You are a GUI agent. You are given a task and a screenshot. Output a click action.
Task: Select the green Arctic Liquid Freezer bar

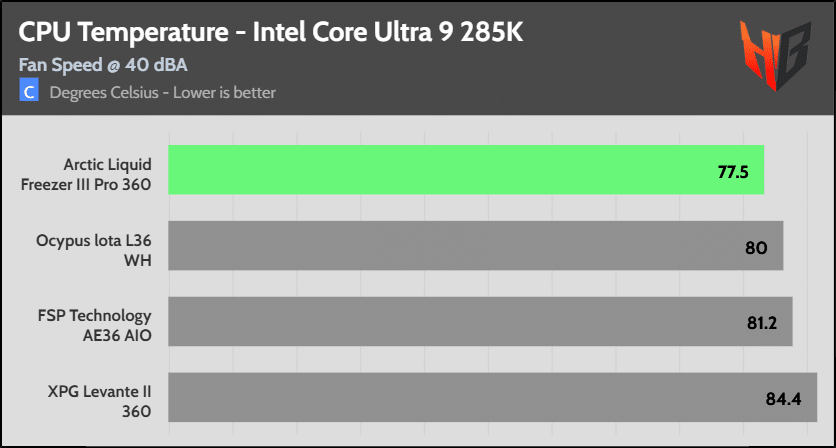point(467,170)
